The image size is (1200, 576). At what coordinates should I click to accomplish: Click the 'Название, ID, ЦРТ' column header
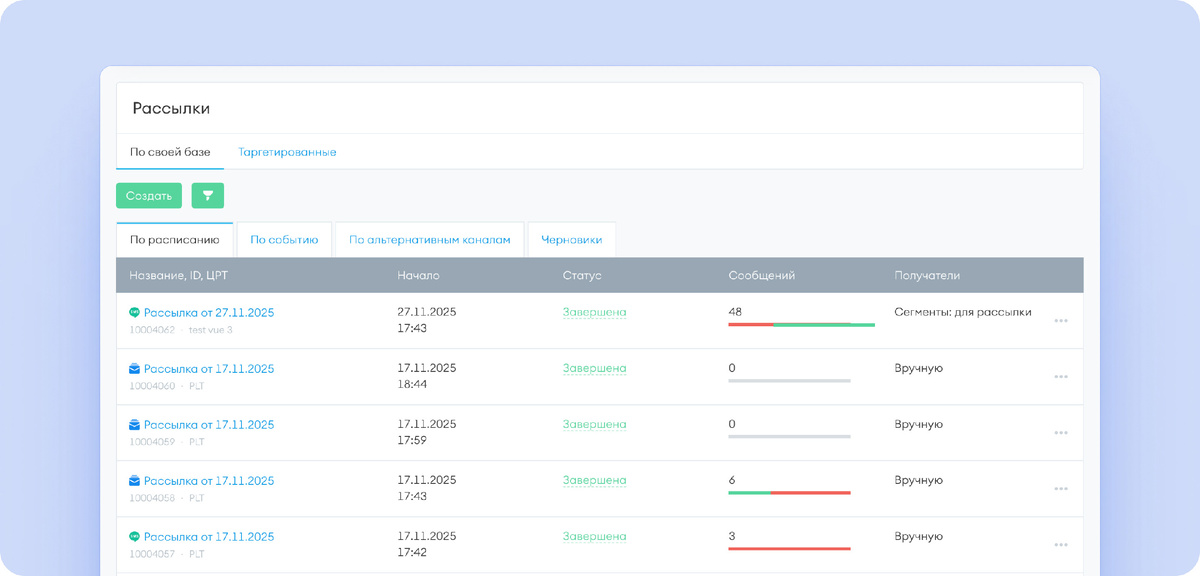tap(179, 275)
